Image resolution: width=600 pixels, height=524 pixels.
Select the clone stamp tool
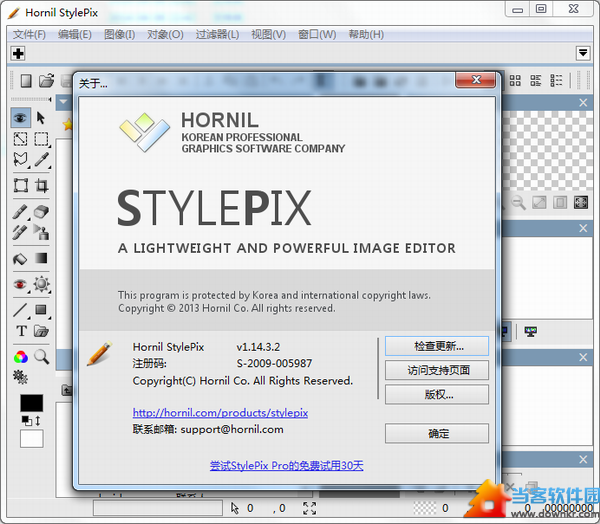tap(41, 232)
